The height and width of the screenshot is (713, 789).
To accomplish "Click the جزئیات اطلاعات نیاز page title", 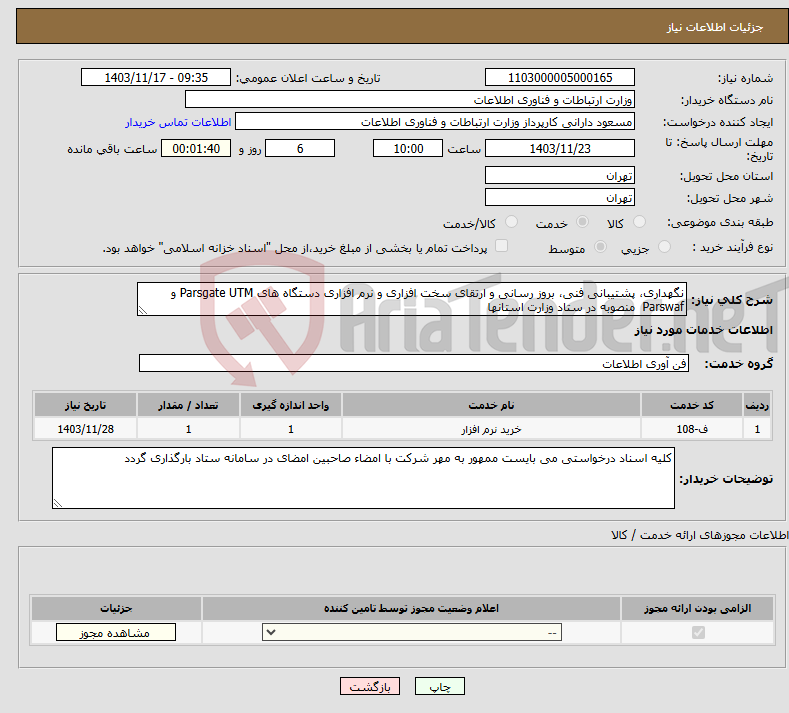I will point(715,27).
